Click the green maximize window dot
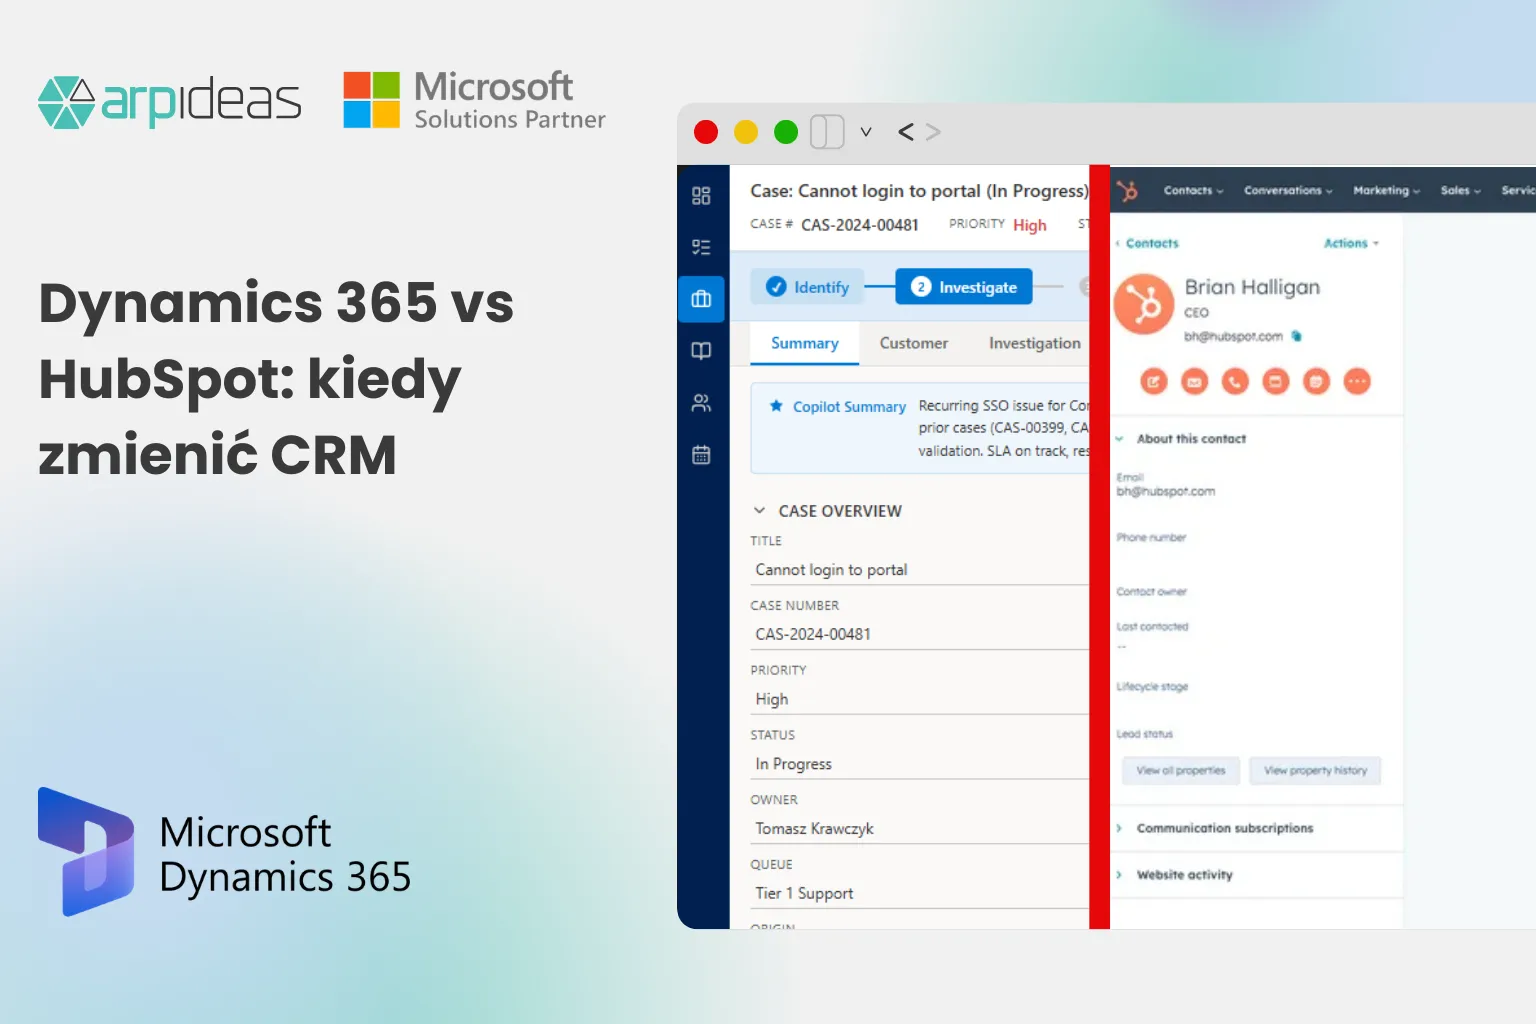1536x1024 pixels. (x=786, y=132)
